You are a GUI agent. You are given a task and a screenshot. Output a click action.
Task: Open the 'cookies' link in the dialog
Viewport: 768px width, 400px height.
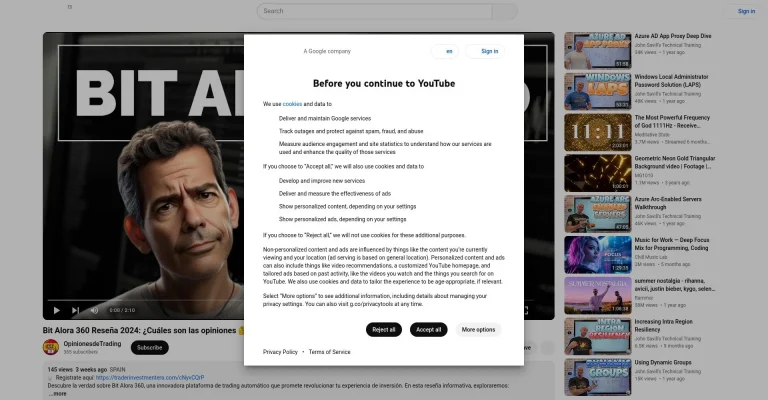[x=292, y=104]
